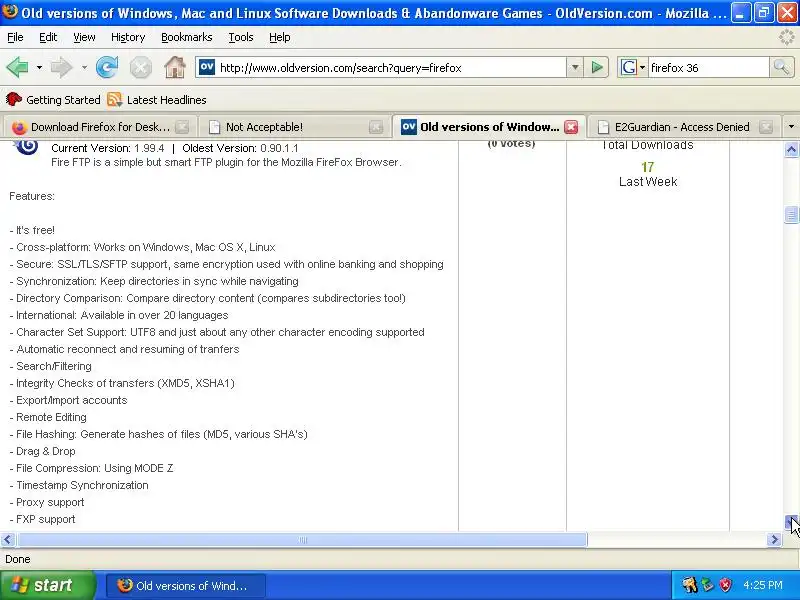This screenshot has width=800, height=600.
Task: Click the text Oldest Version: 0.90.1.1
Action: tap(240, 148)
